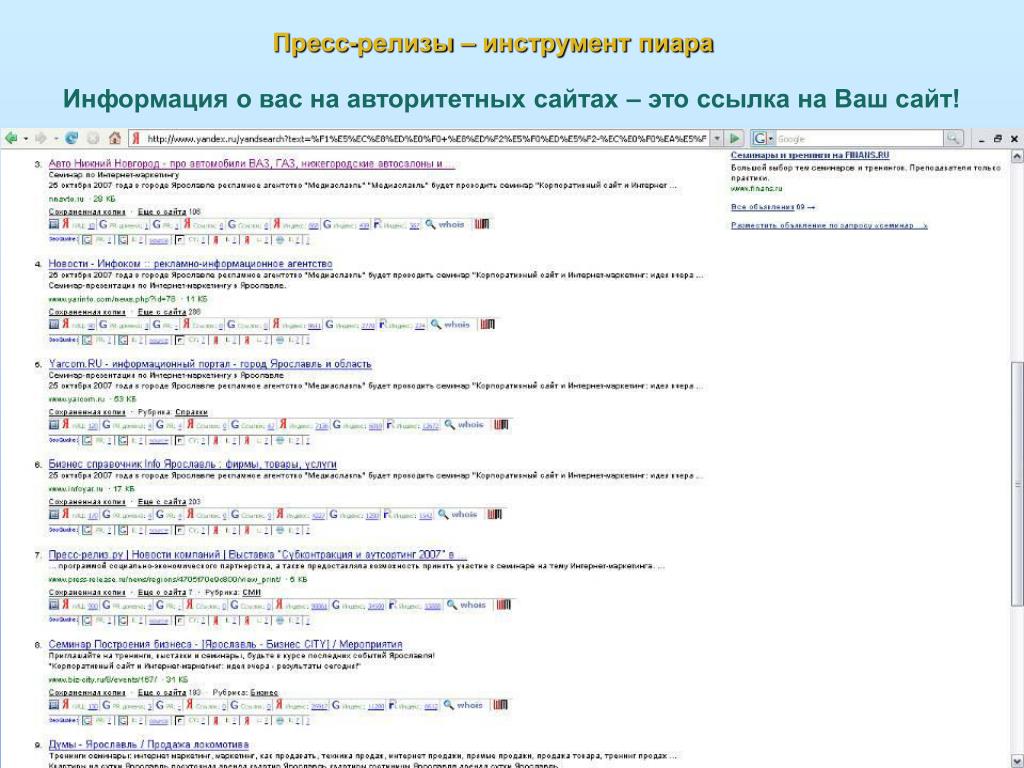Image resolution: width=1024 pixels, height=768 pixels.
Task: Open result "Авто Нижний Новгород - про автомобили"
Action: pos(251,163)
